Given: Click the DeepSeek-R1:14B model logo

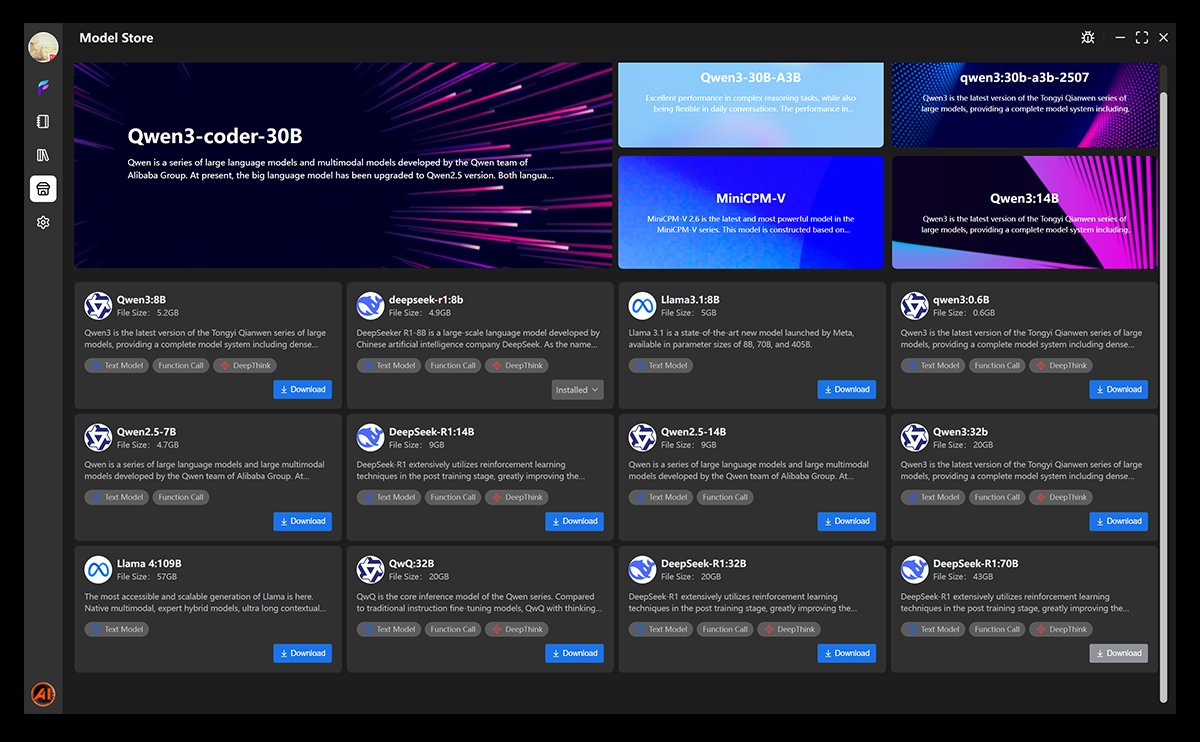Looking at the screenshot, I should pos(370,437).
